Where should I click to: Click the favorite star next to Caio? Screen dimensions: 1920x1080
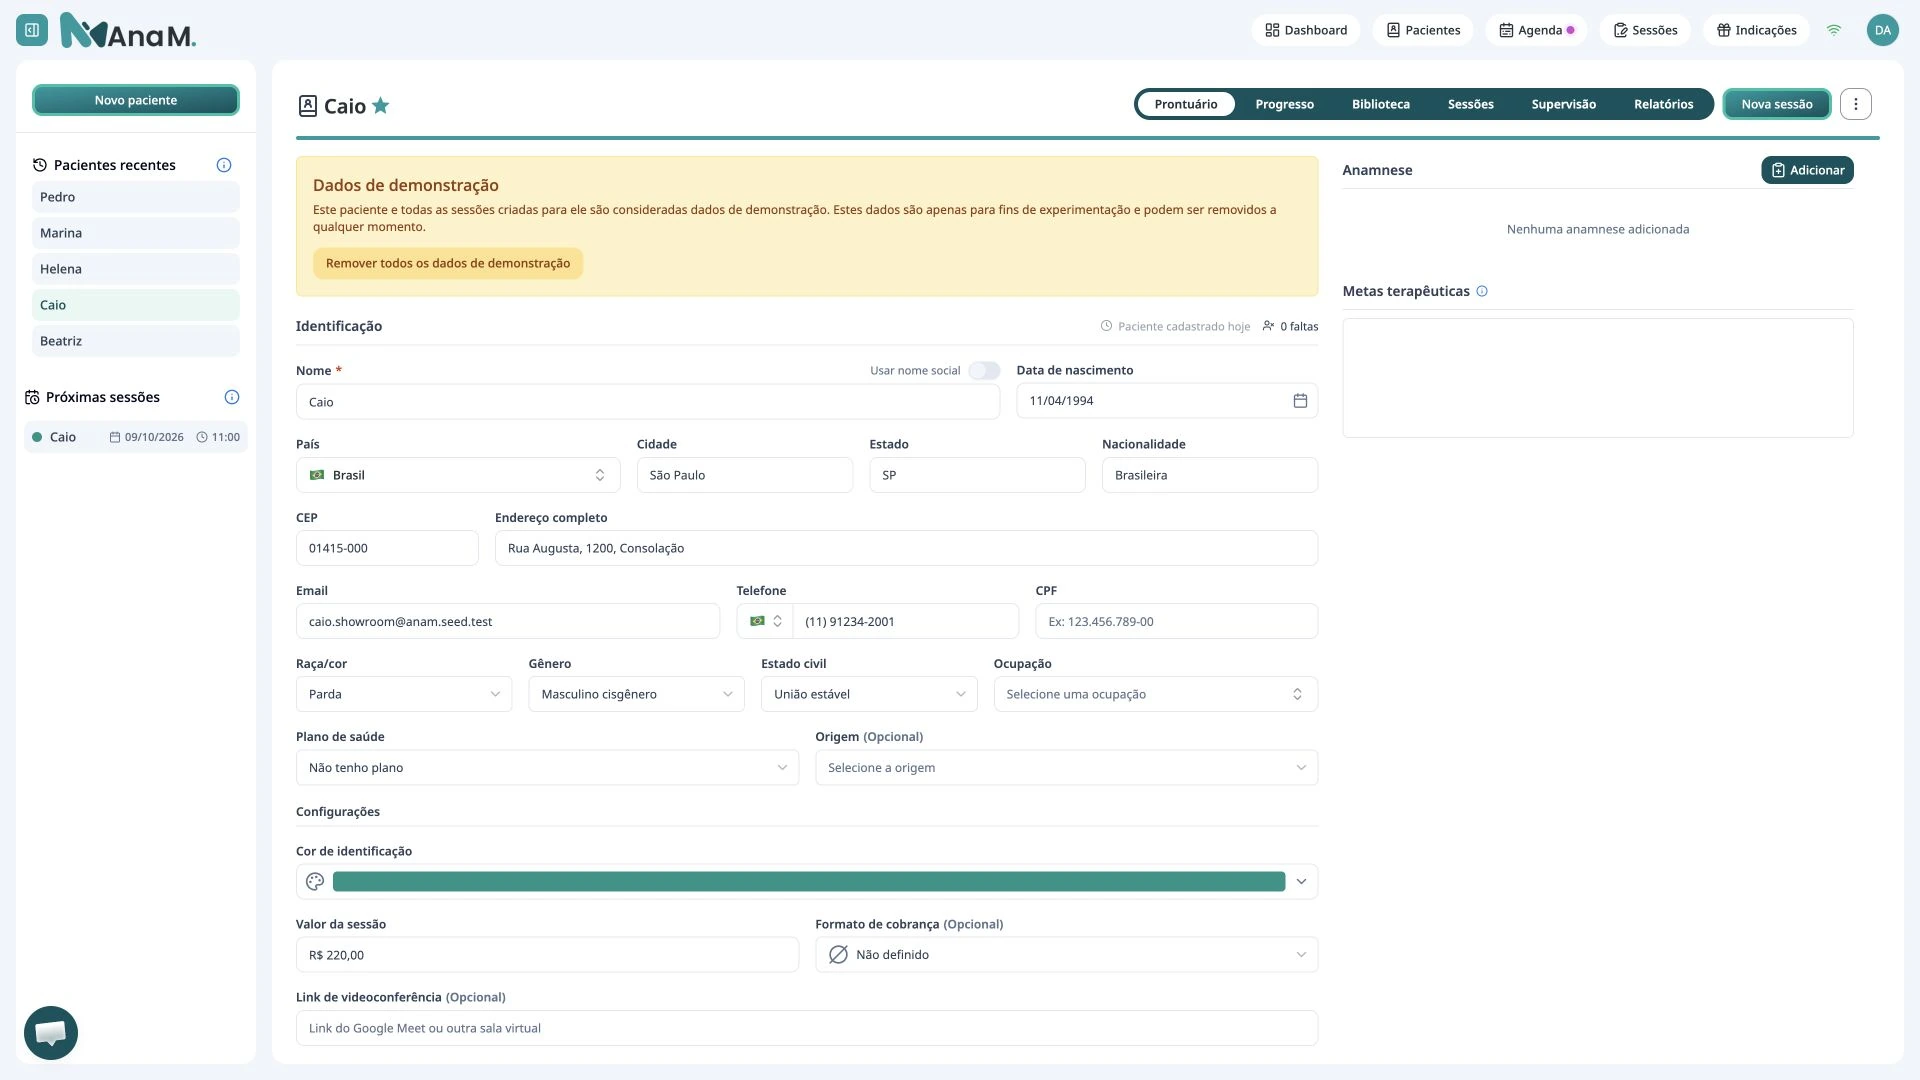click(381, 106)
